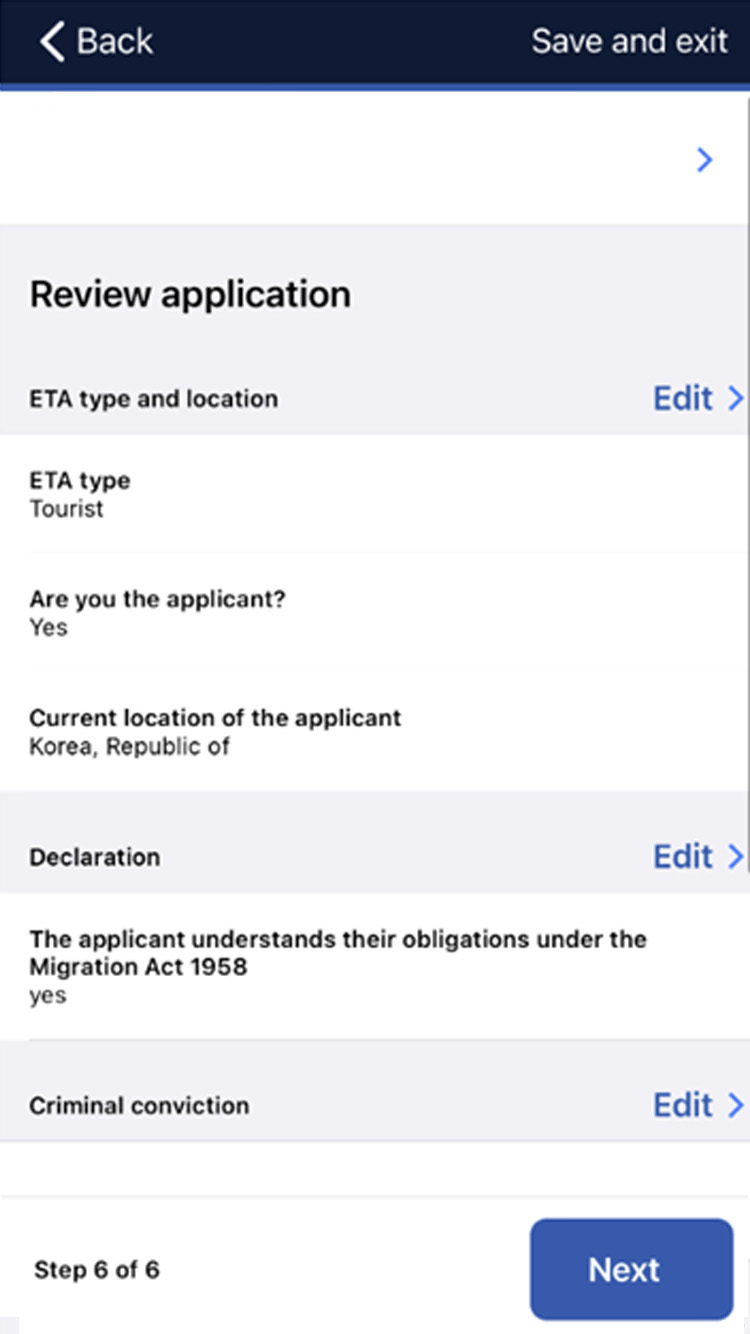The image size is (750, 1334).
Task: Select the ETA type label
Action: (80, 481)
